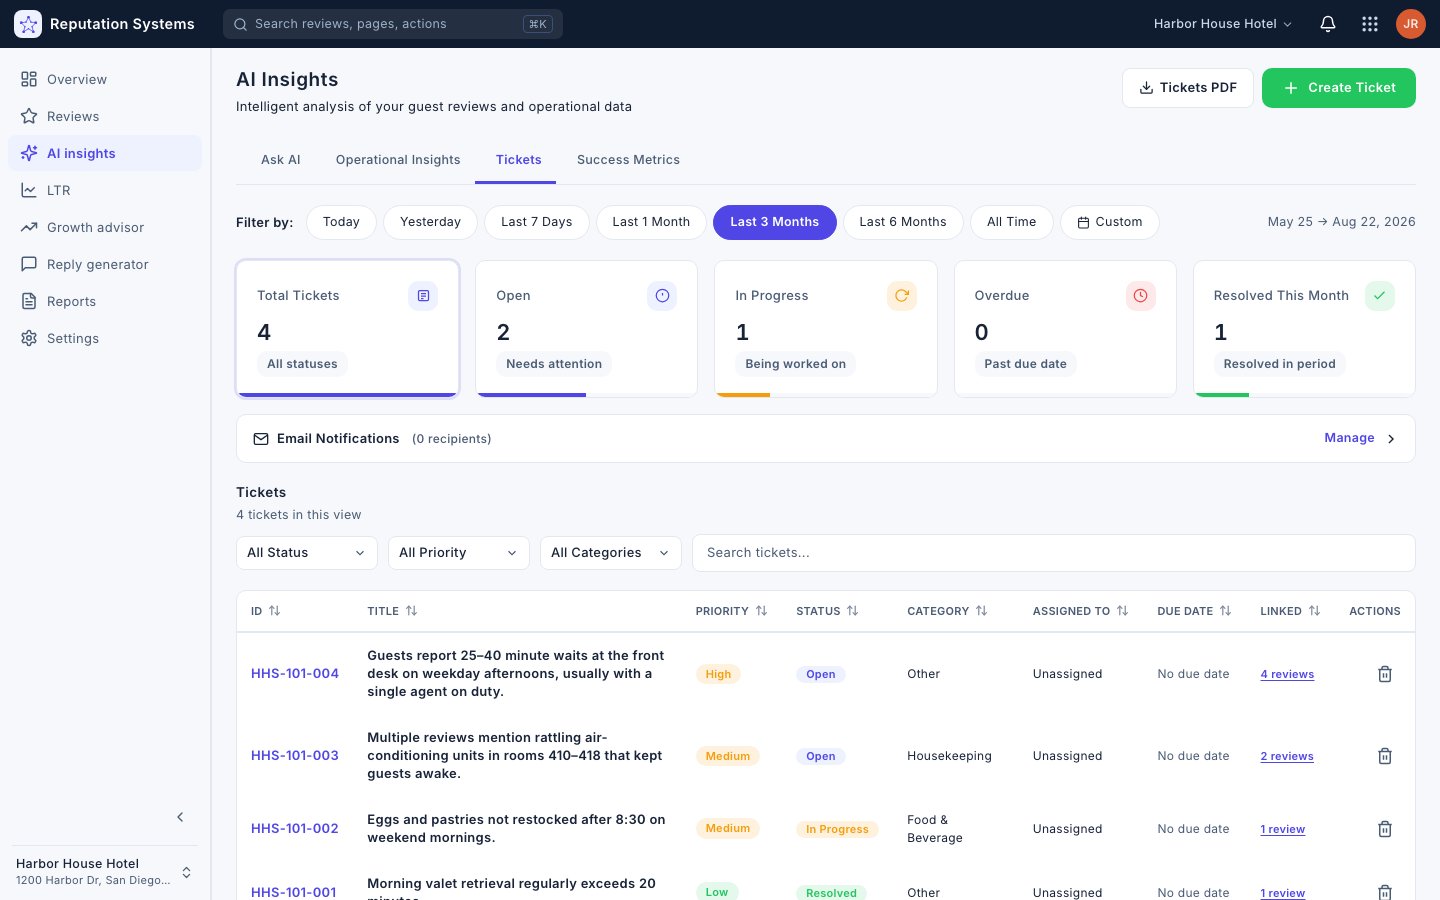Viewport: 1440px width, 900px height.
Task: Switch to the Operational Insights tab
Action: coord(398,160)
